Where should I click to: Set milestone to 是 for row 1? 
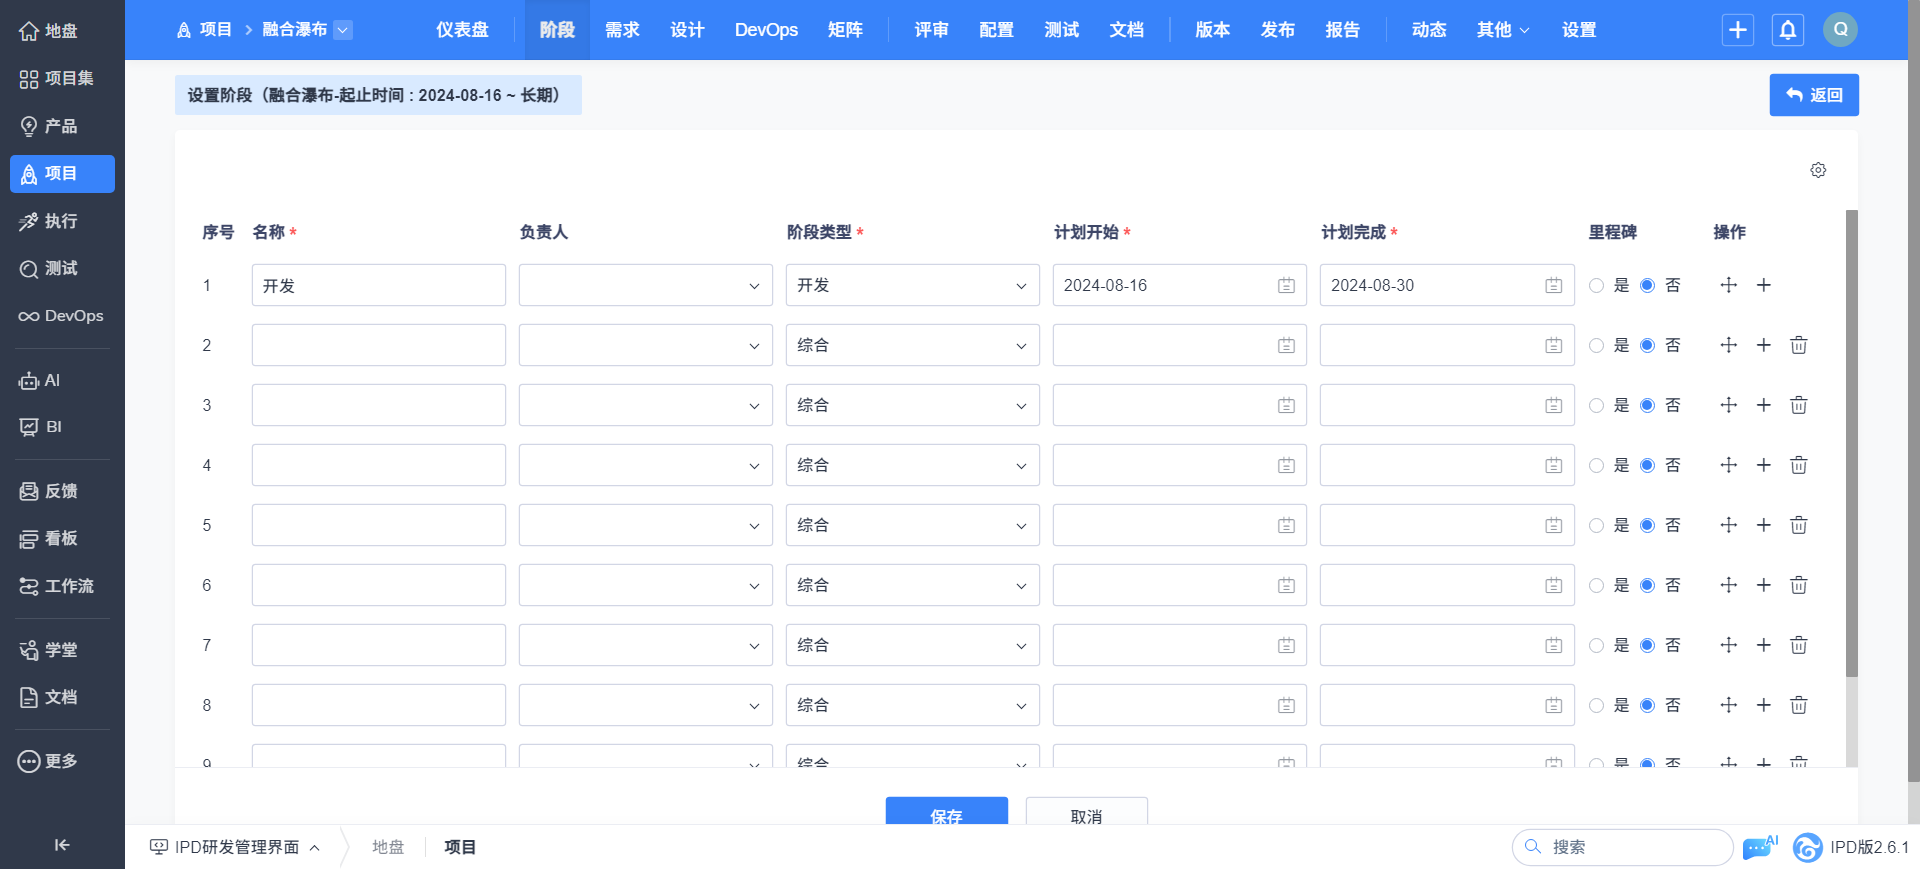point(1596,285)
